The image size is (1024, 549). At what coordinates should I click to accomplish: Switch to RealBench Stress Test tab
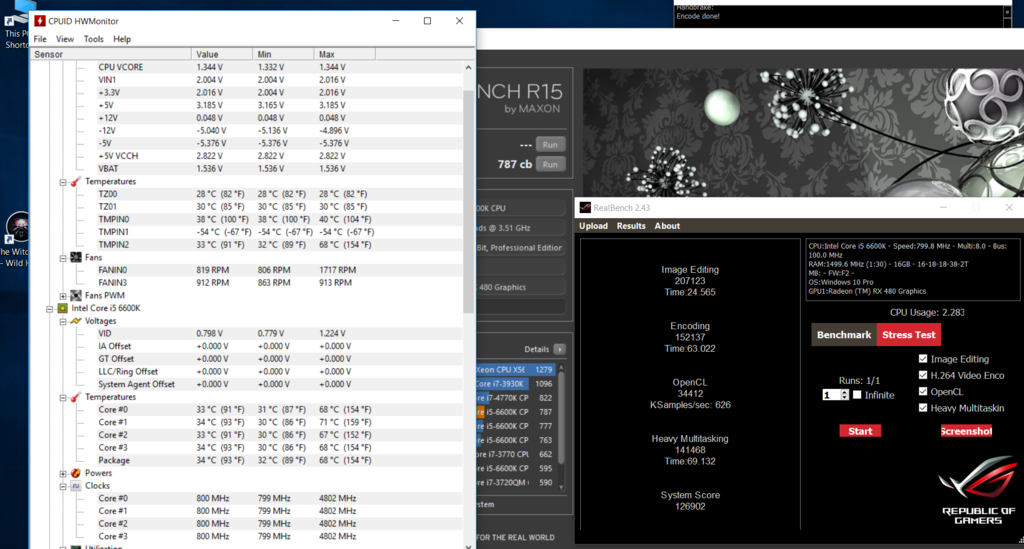click(x=908, y=335)
